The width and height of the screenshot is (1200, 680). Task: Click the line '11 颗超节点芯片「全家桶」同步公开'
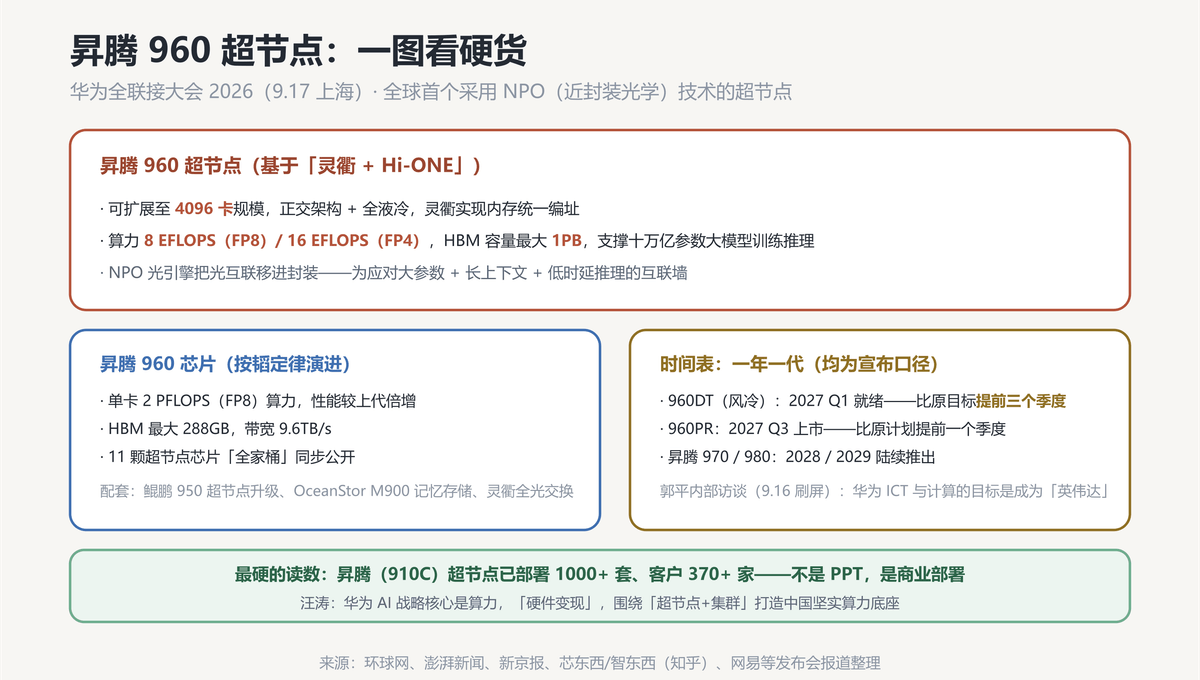(228, 457)
